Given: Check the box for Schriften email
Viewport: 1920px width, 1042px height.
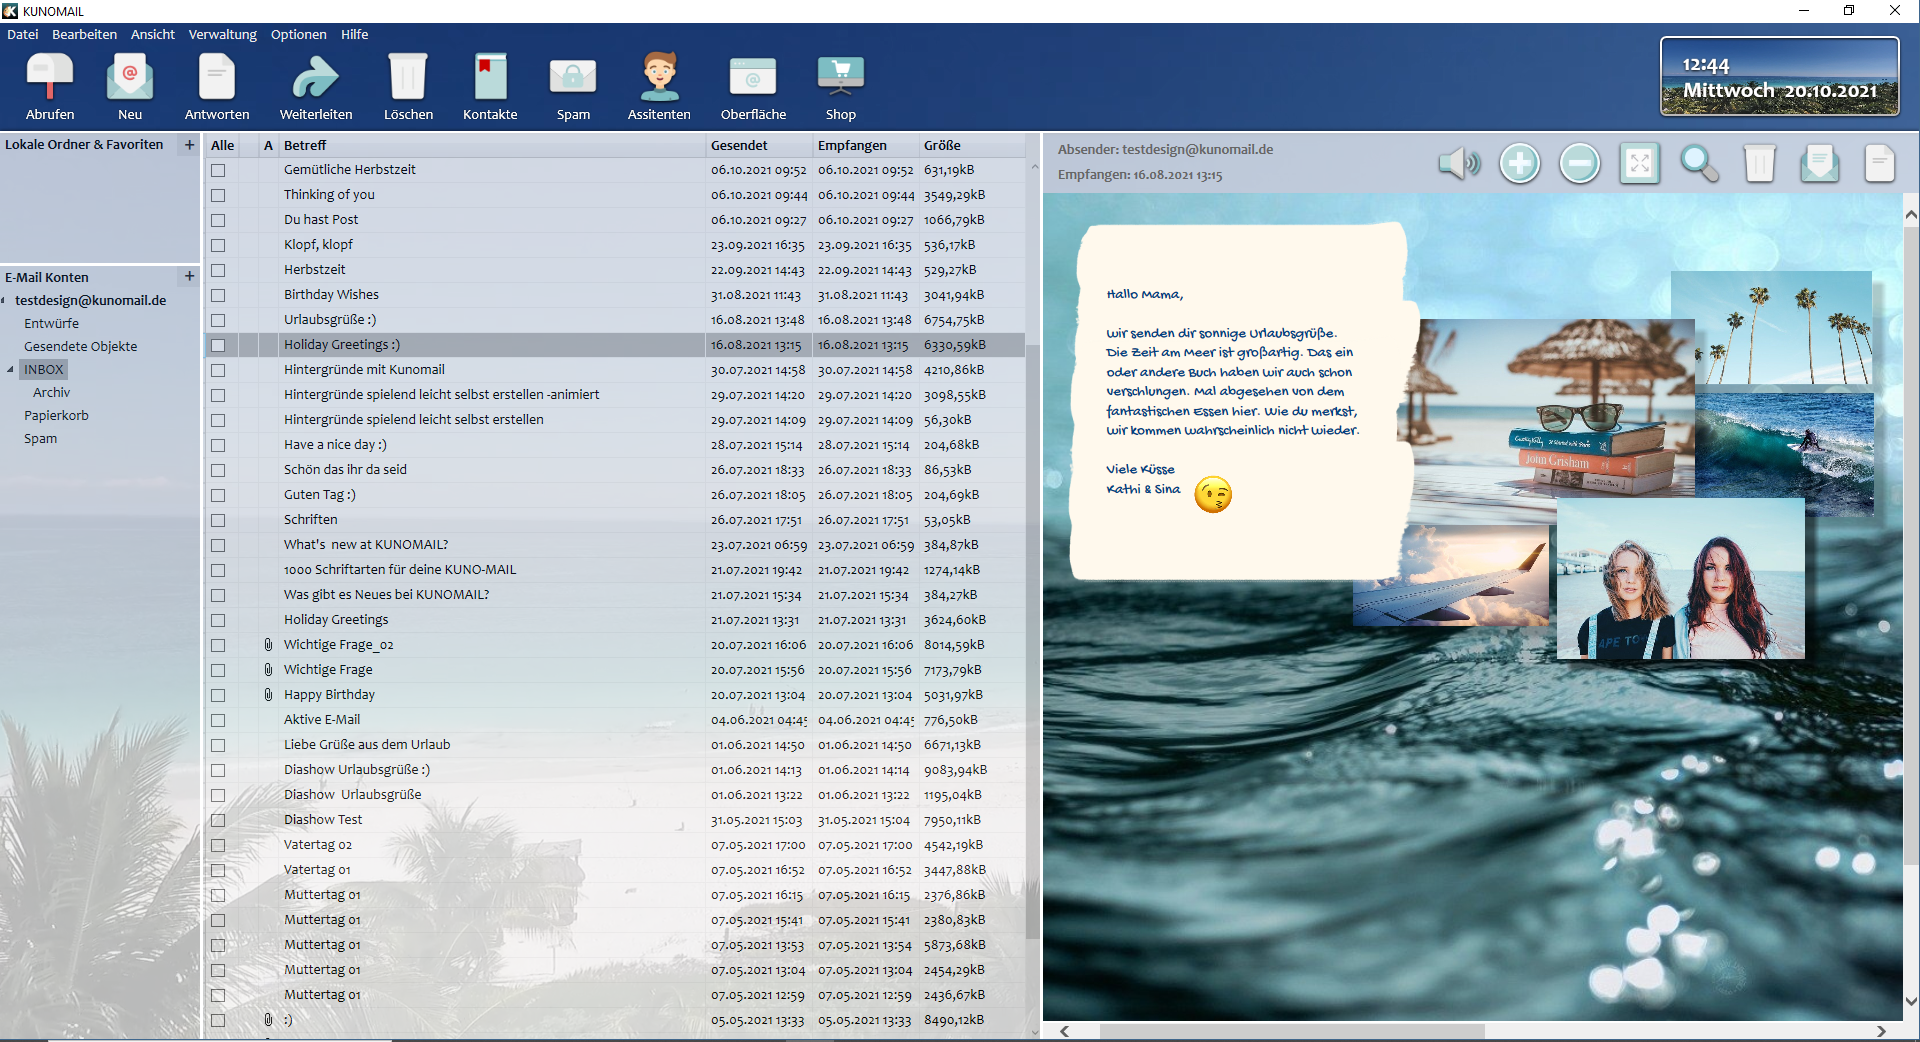Looking at the screenshot, I should 218,520.
